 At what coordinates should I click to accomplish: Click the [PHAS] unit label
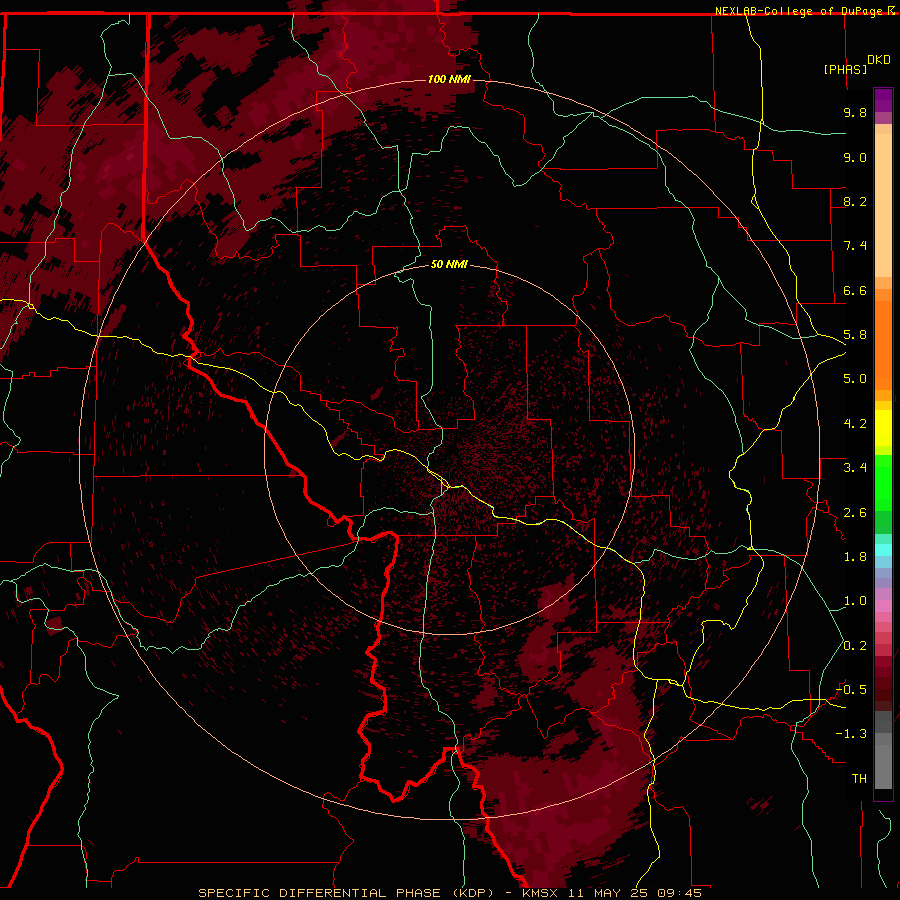(x=845, y=69)
